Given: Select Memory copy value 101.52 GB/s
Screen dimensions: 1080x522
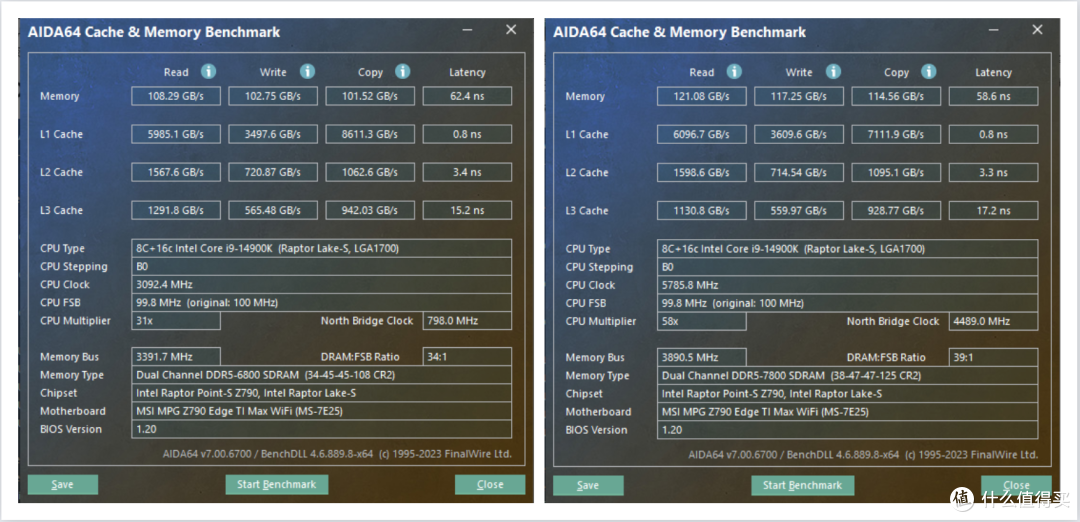Looking at the screenshot, I should [x=370, y=96].
